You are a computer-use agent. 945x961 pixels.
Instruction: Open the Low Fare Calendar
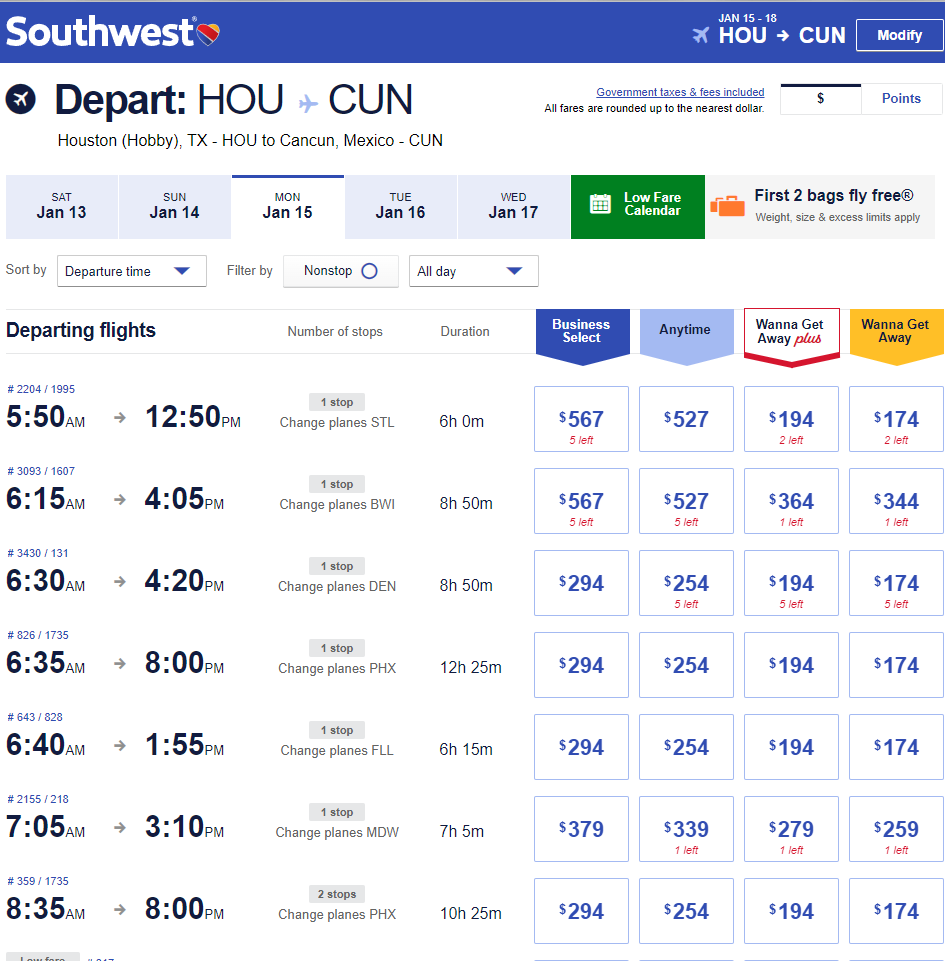click(637, 207)
